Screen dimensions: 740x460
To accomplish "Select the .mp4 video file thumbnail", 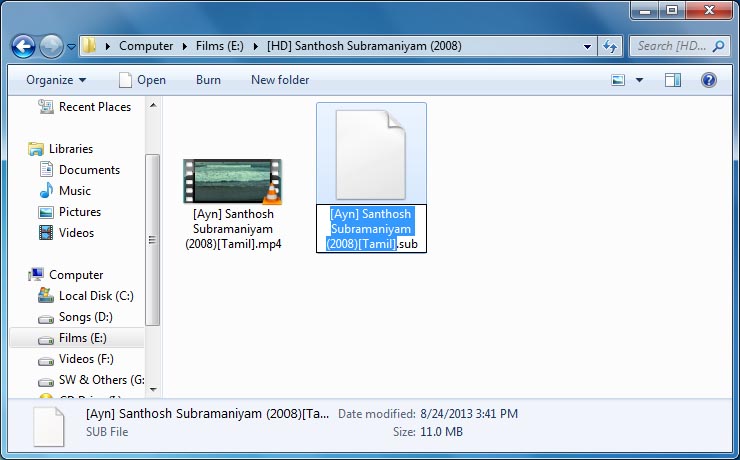I will pyautogui.click(x=233, y=181).
